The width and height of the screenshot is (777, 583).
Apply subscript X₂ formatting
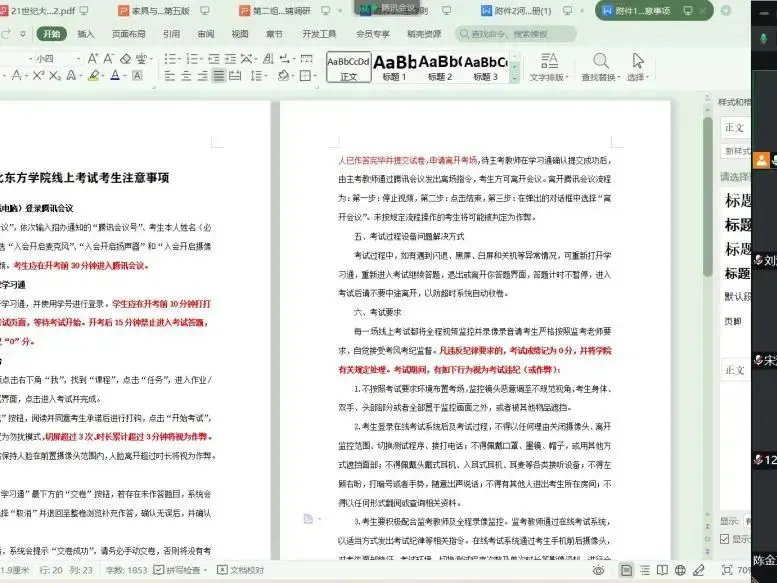(x=55, y=75)
